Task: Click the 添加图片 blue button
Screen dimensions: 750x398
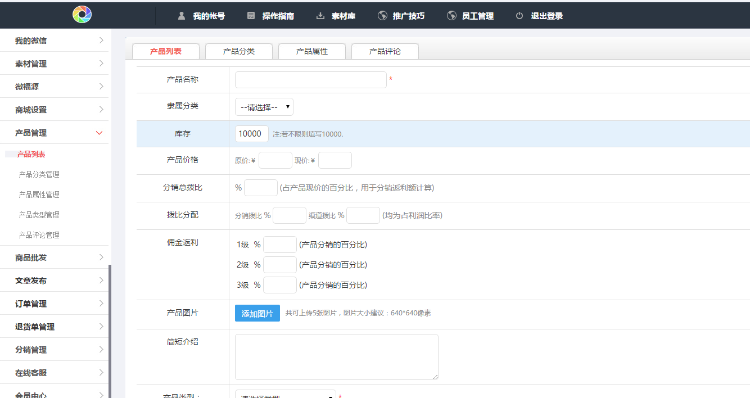Action: tap(257, 313)
